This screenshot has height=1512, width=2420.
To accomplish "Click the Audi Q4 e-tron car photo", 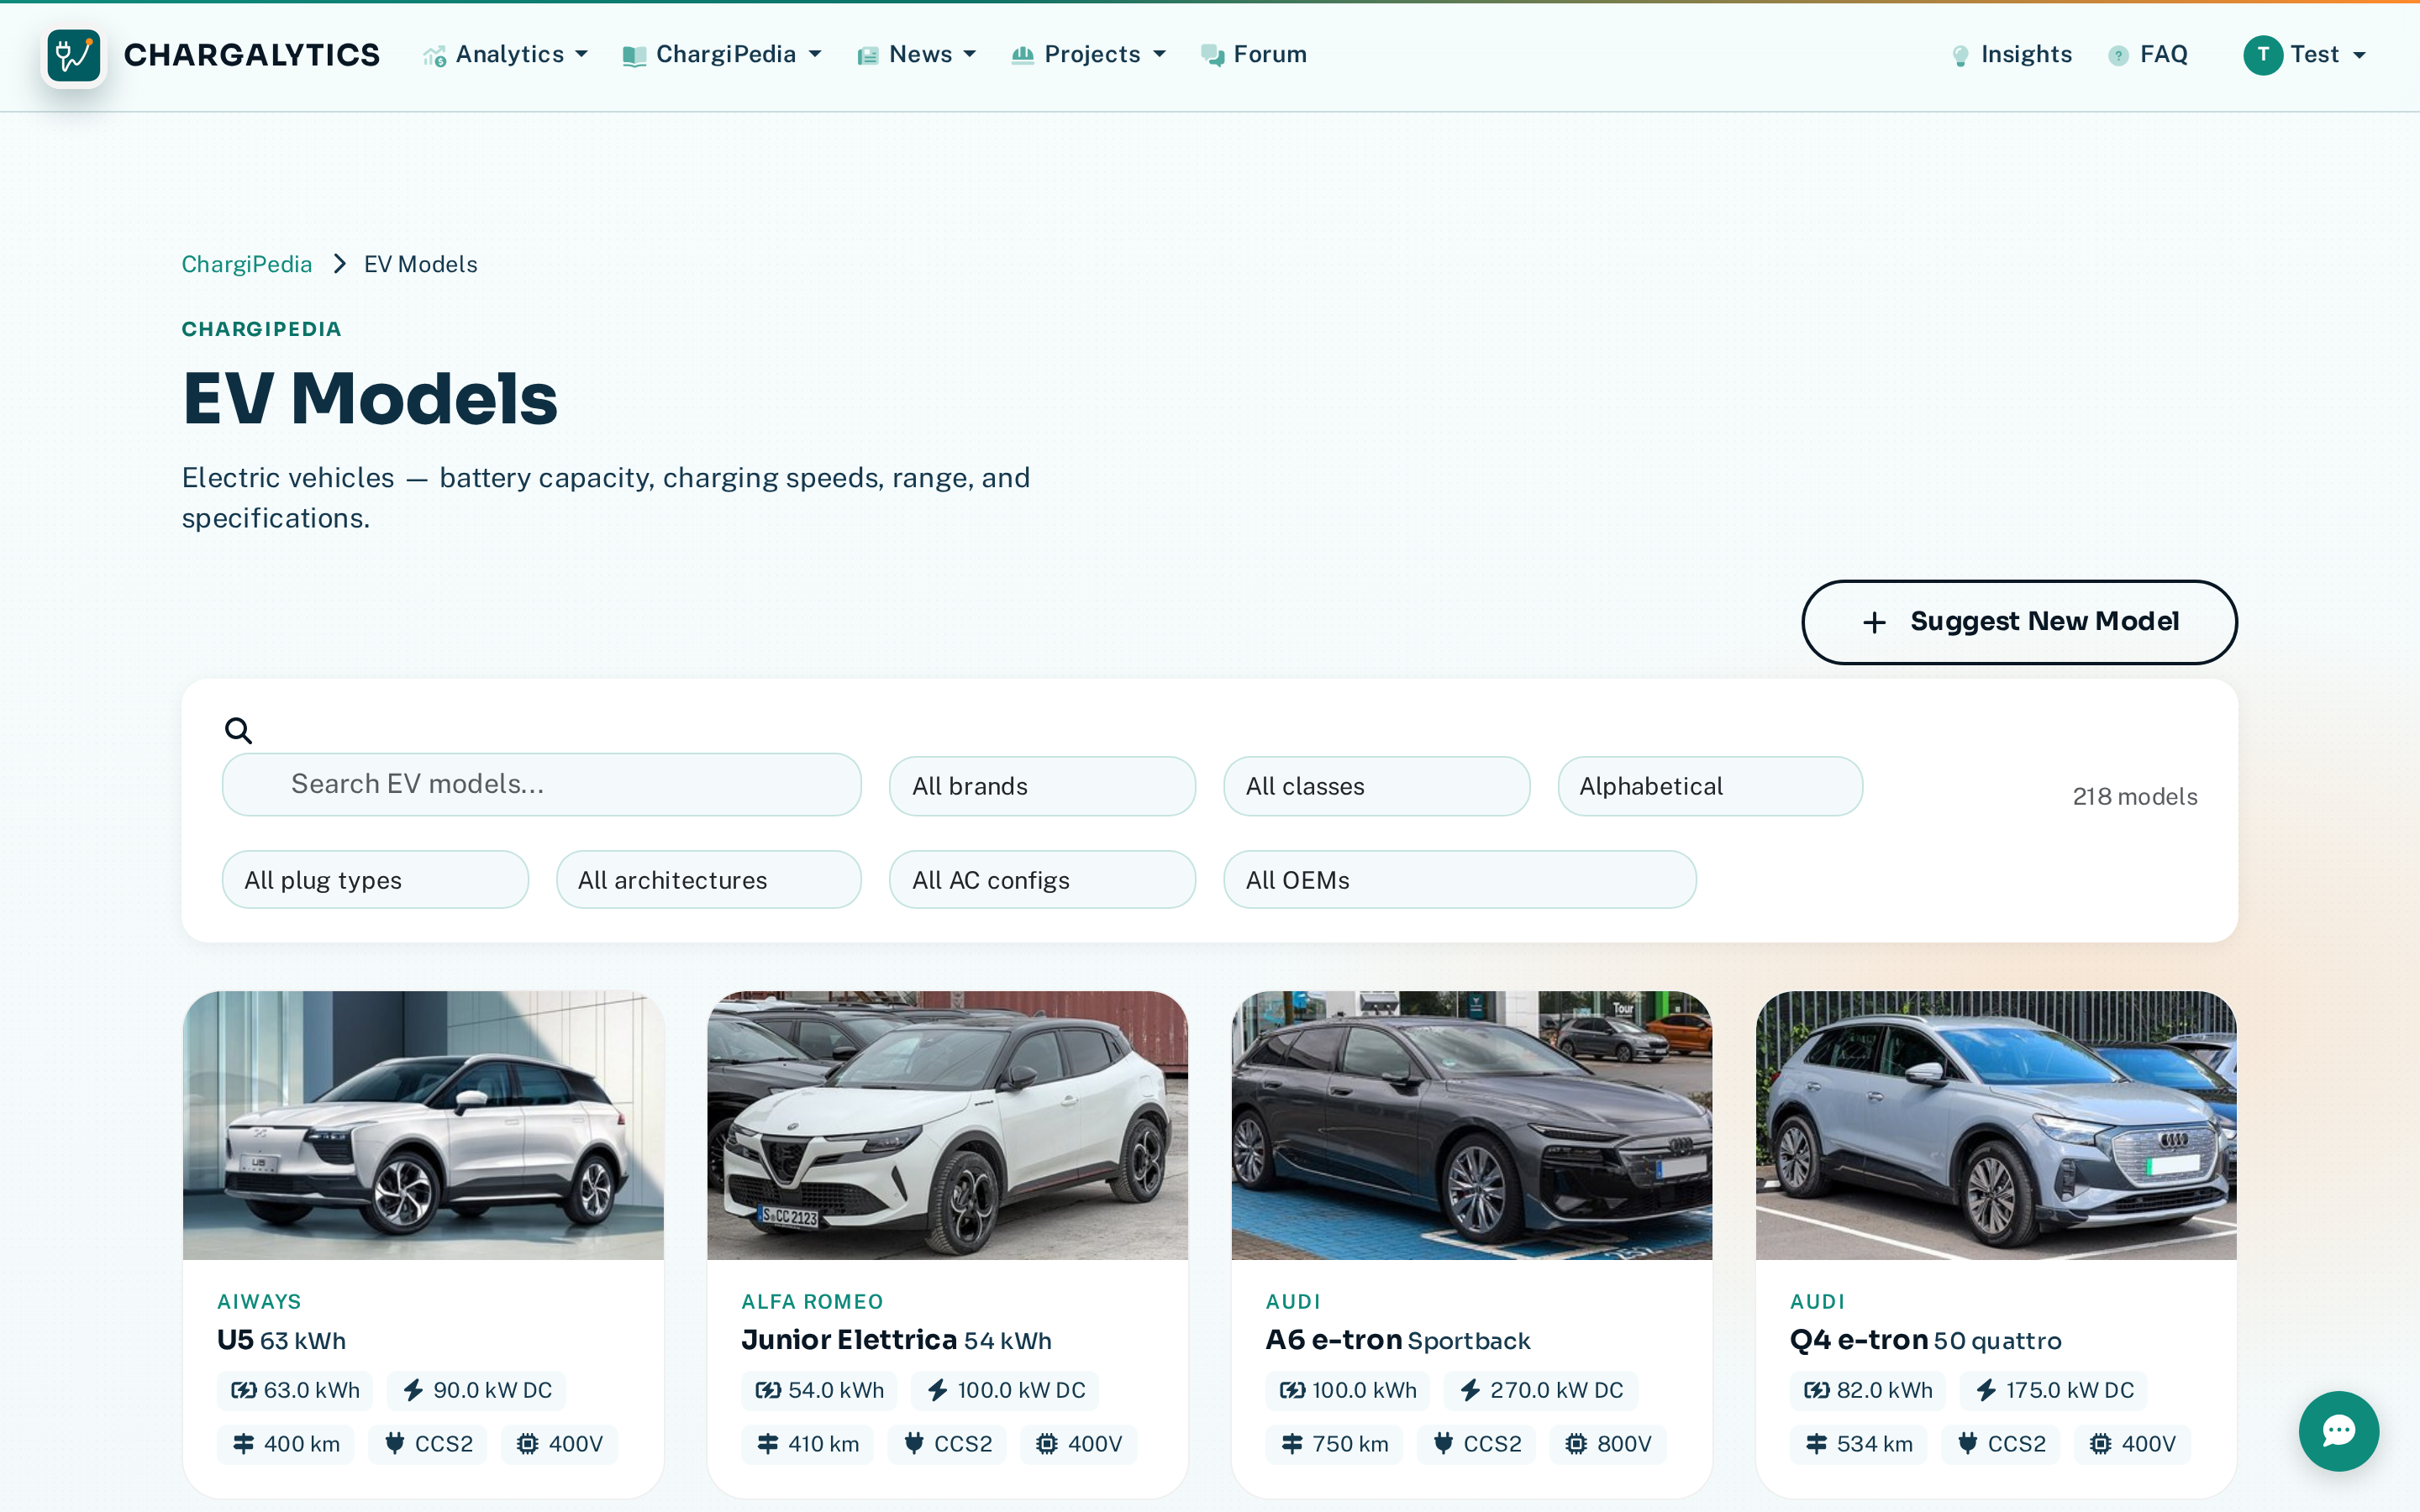I will 1995,1125.
